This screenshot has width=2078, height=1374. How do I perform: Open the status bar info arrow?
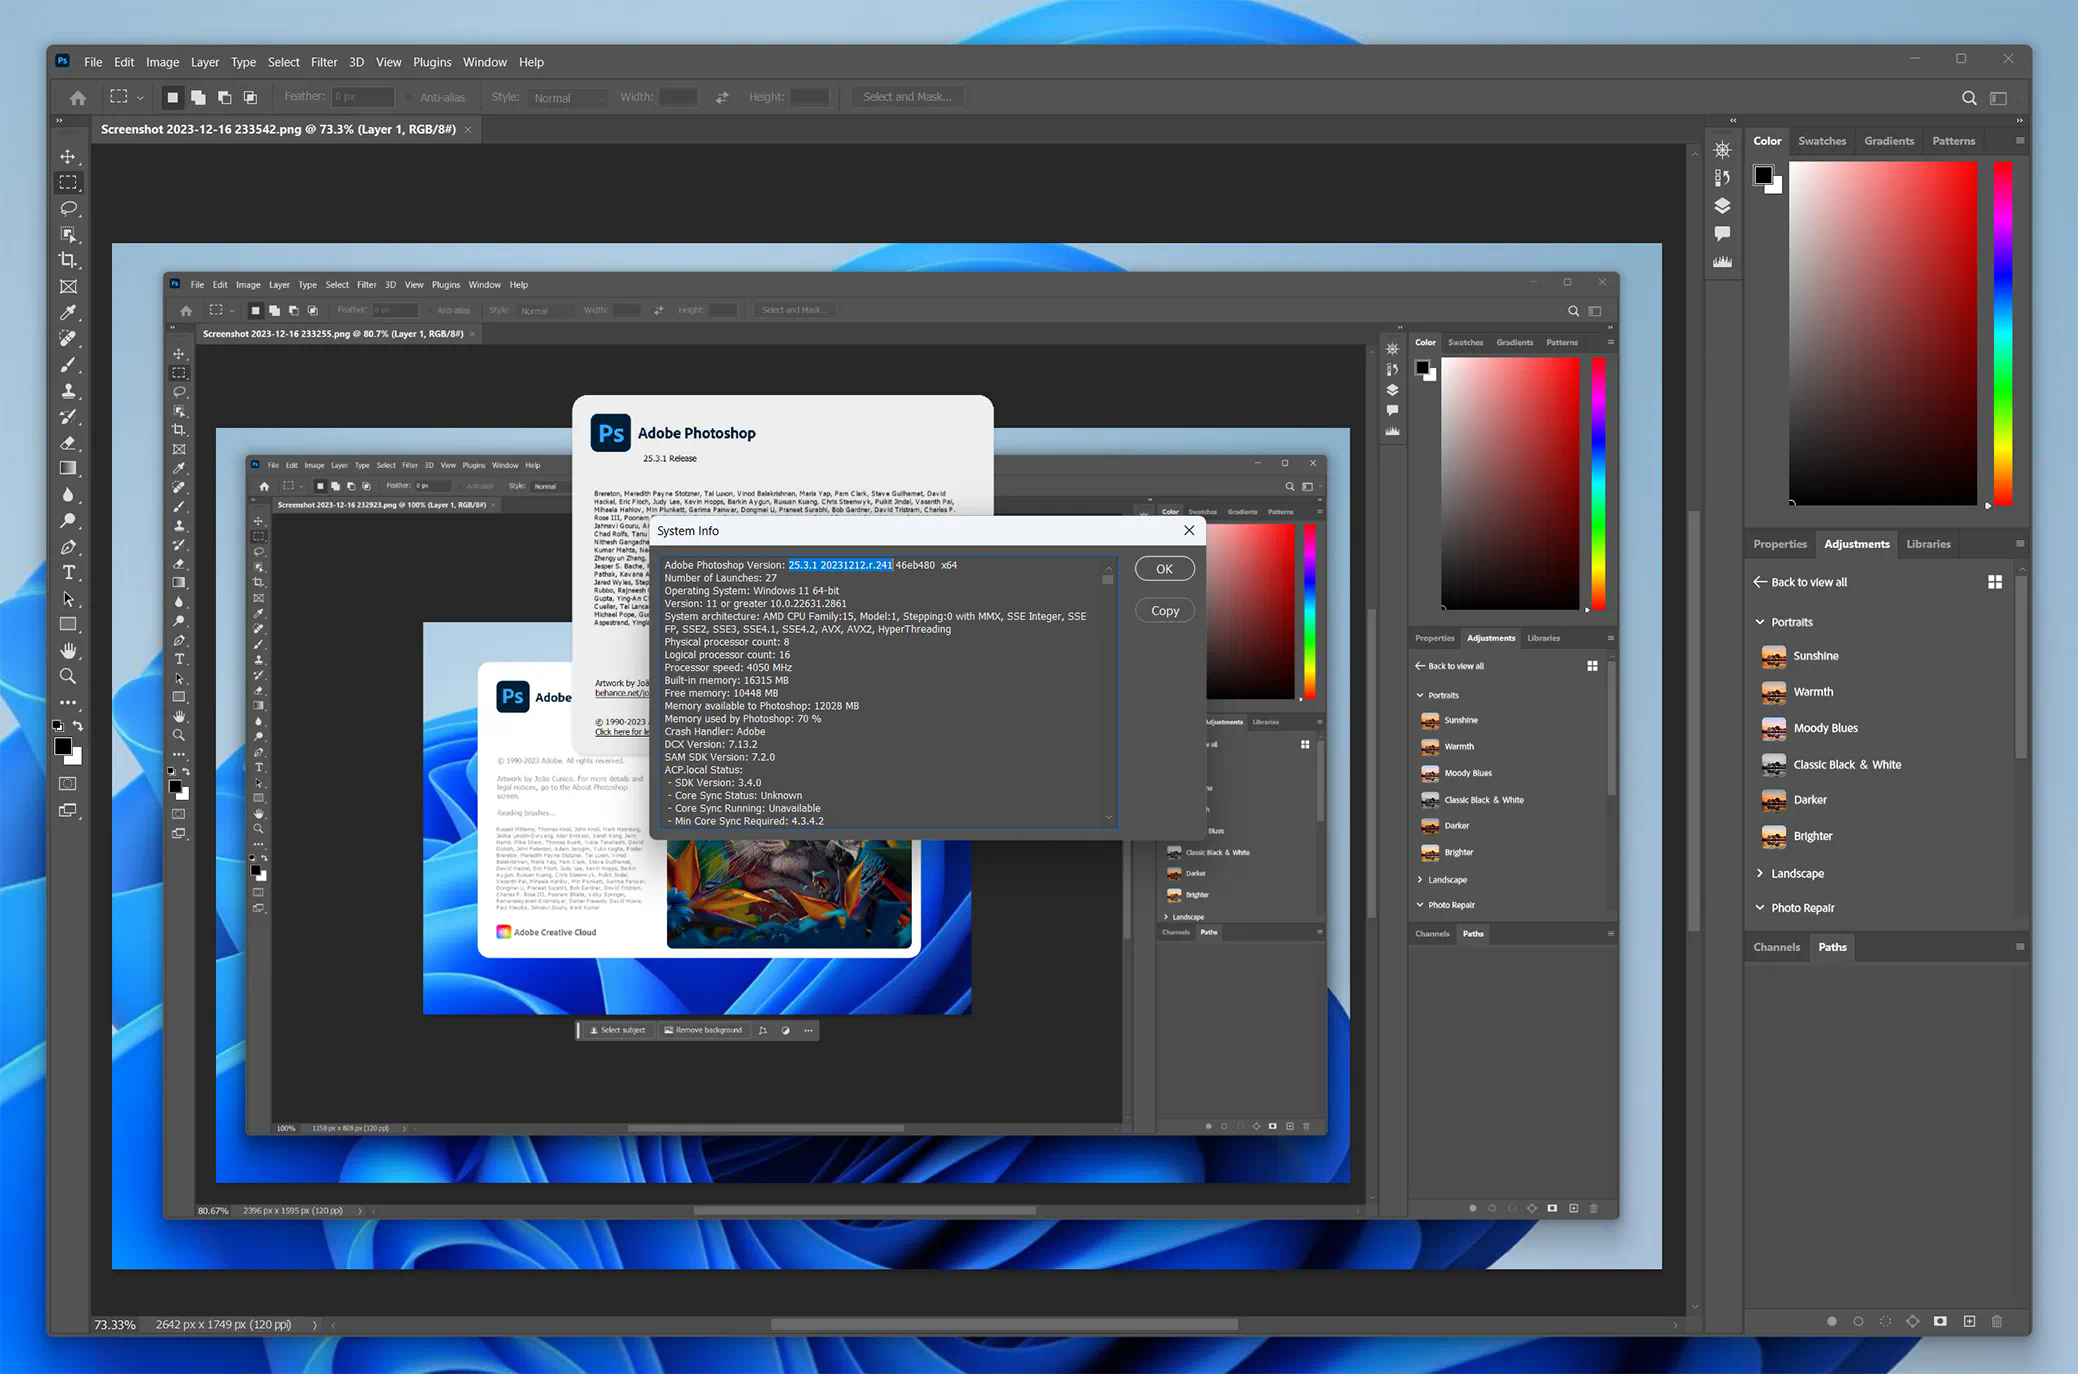(314, 1324)
